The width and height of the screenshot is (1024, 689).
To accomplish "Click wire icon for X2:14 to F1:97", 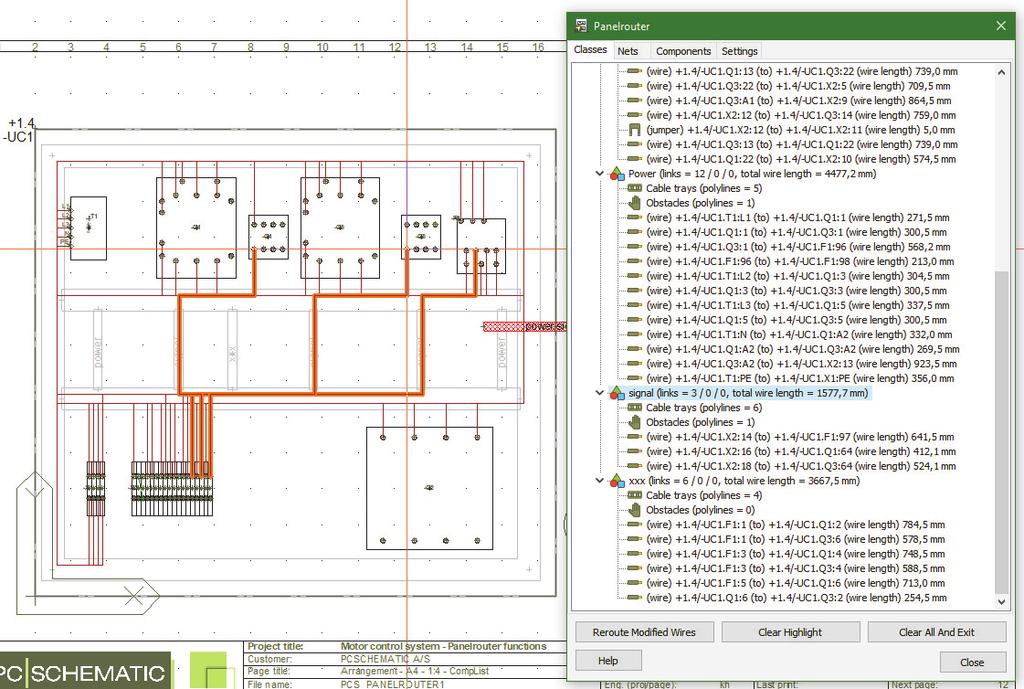I will pos(634,437).
